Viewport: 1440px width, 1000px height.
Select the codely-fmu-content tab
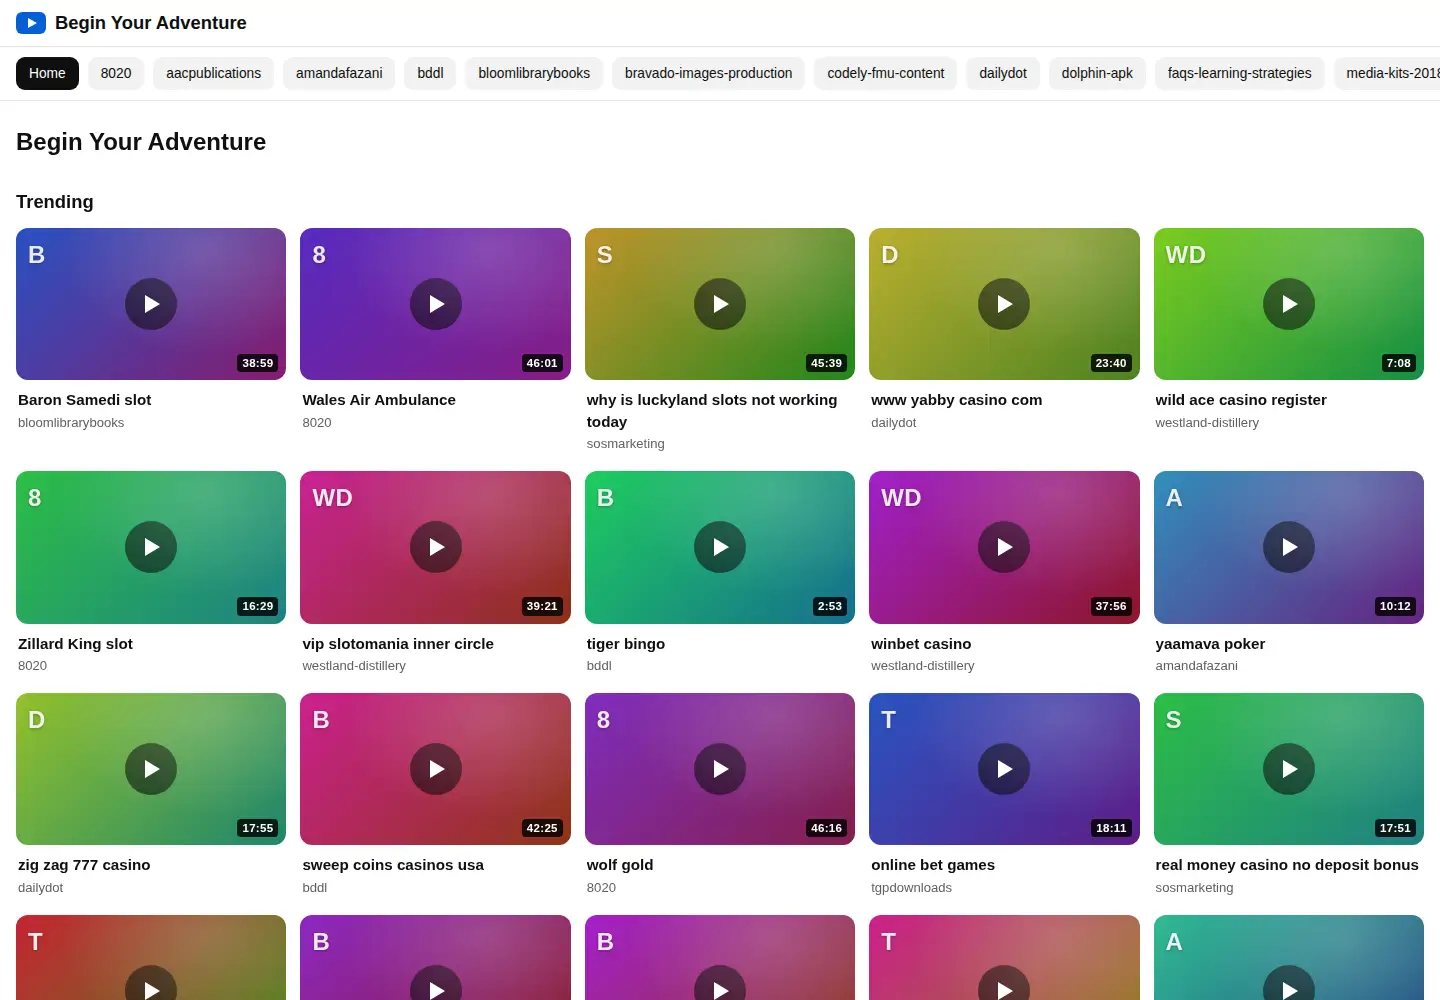(x=886, y=73)
